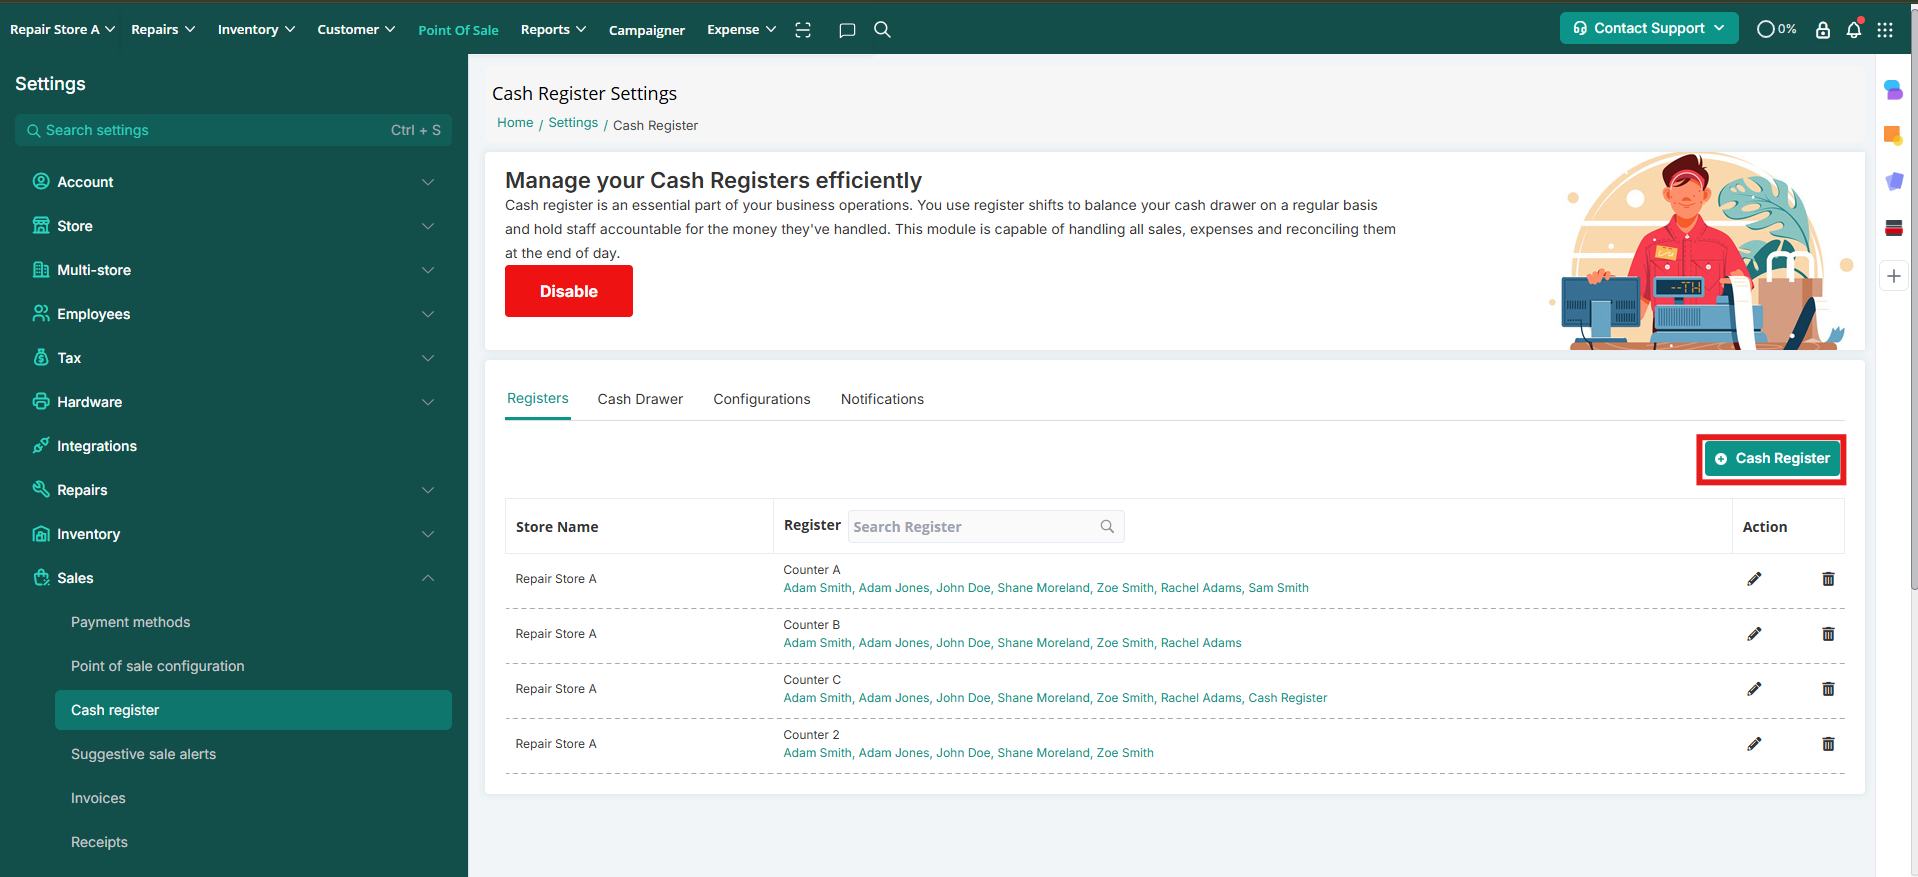
Task: Add a new Cash Register
Action: tap(1771, 459)
